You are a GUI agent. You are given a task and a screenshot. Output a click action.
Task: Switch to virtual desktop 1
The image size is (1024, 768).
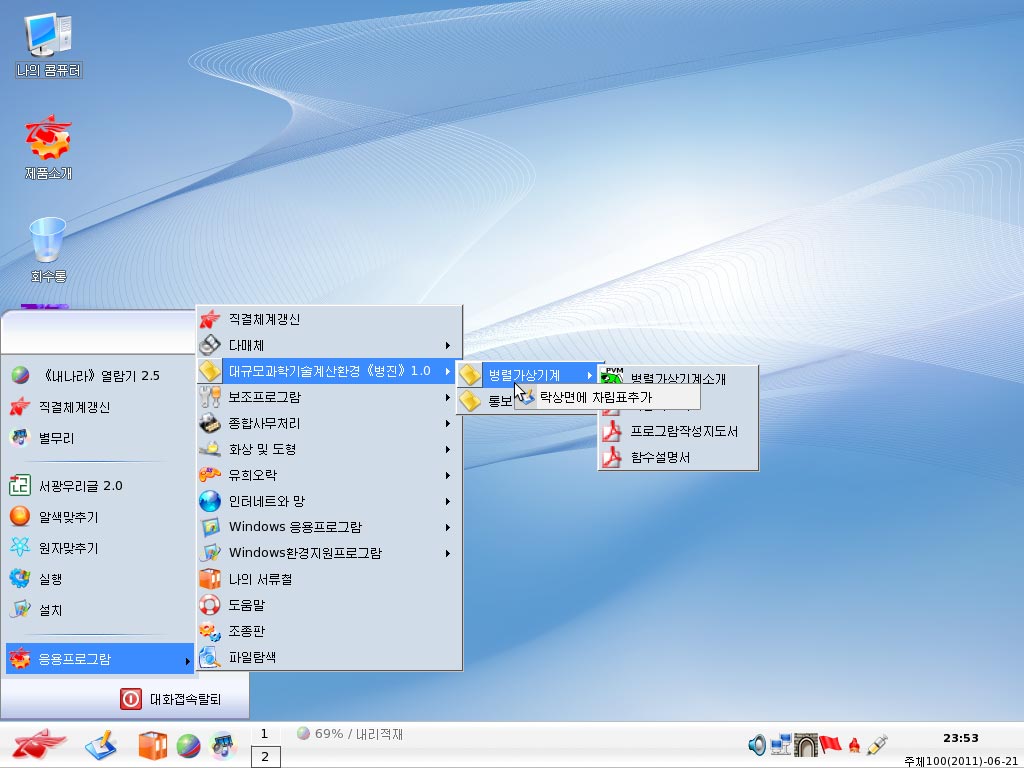pyautogui.click(x=265, y=734)
